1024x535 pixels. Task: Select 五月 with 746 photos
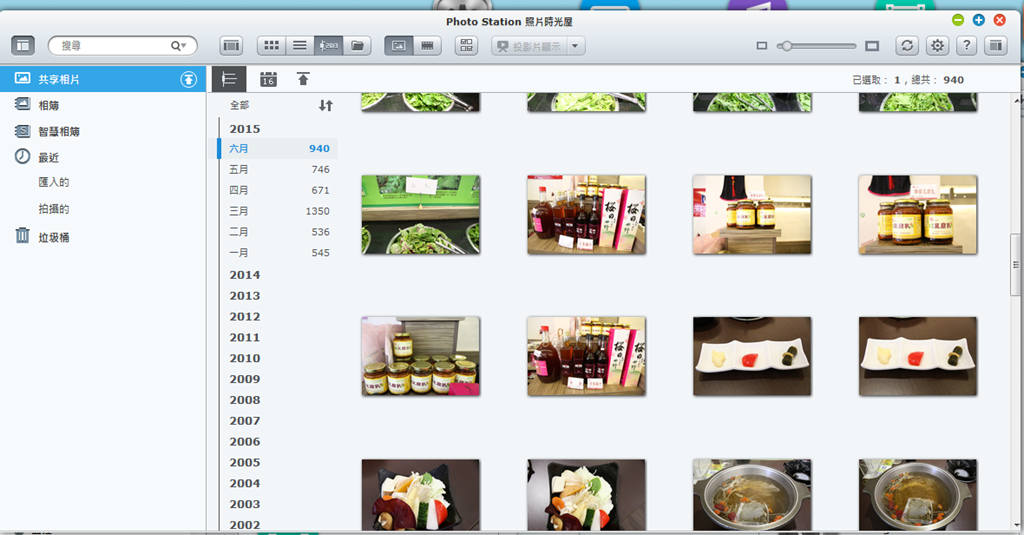coord(278,169)
